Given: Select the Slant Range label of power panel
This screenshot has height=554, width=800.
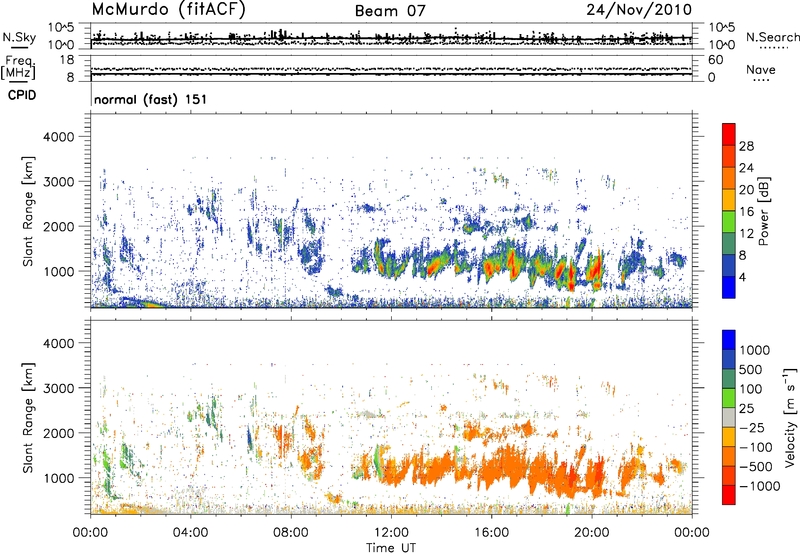Looking at the screenshot, I should [x=28, y=211].
